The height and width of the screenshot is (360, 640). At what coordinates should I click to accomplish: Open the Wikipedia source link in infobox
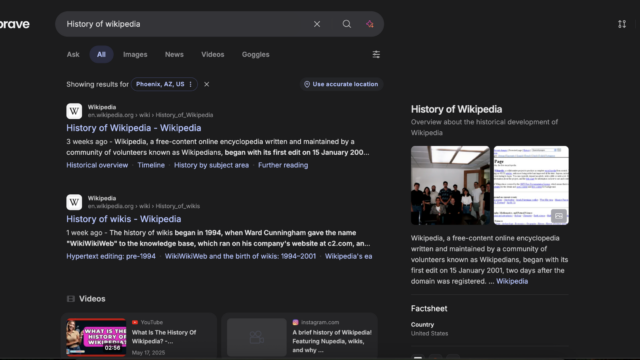[512, 281]
